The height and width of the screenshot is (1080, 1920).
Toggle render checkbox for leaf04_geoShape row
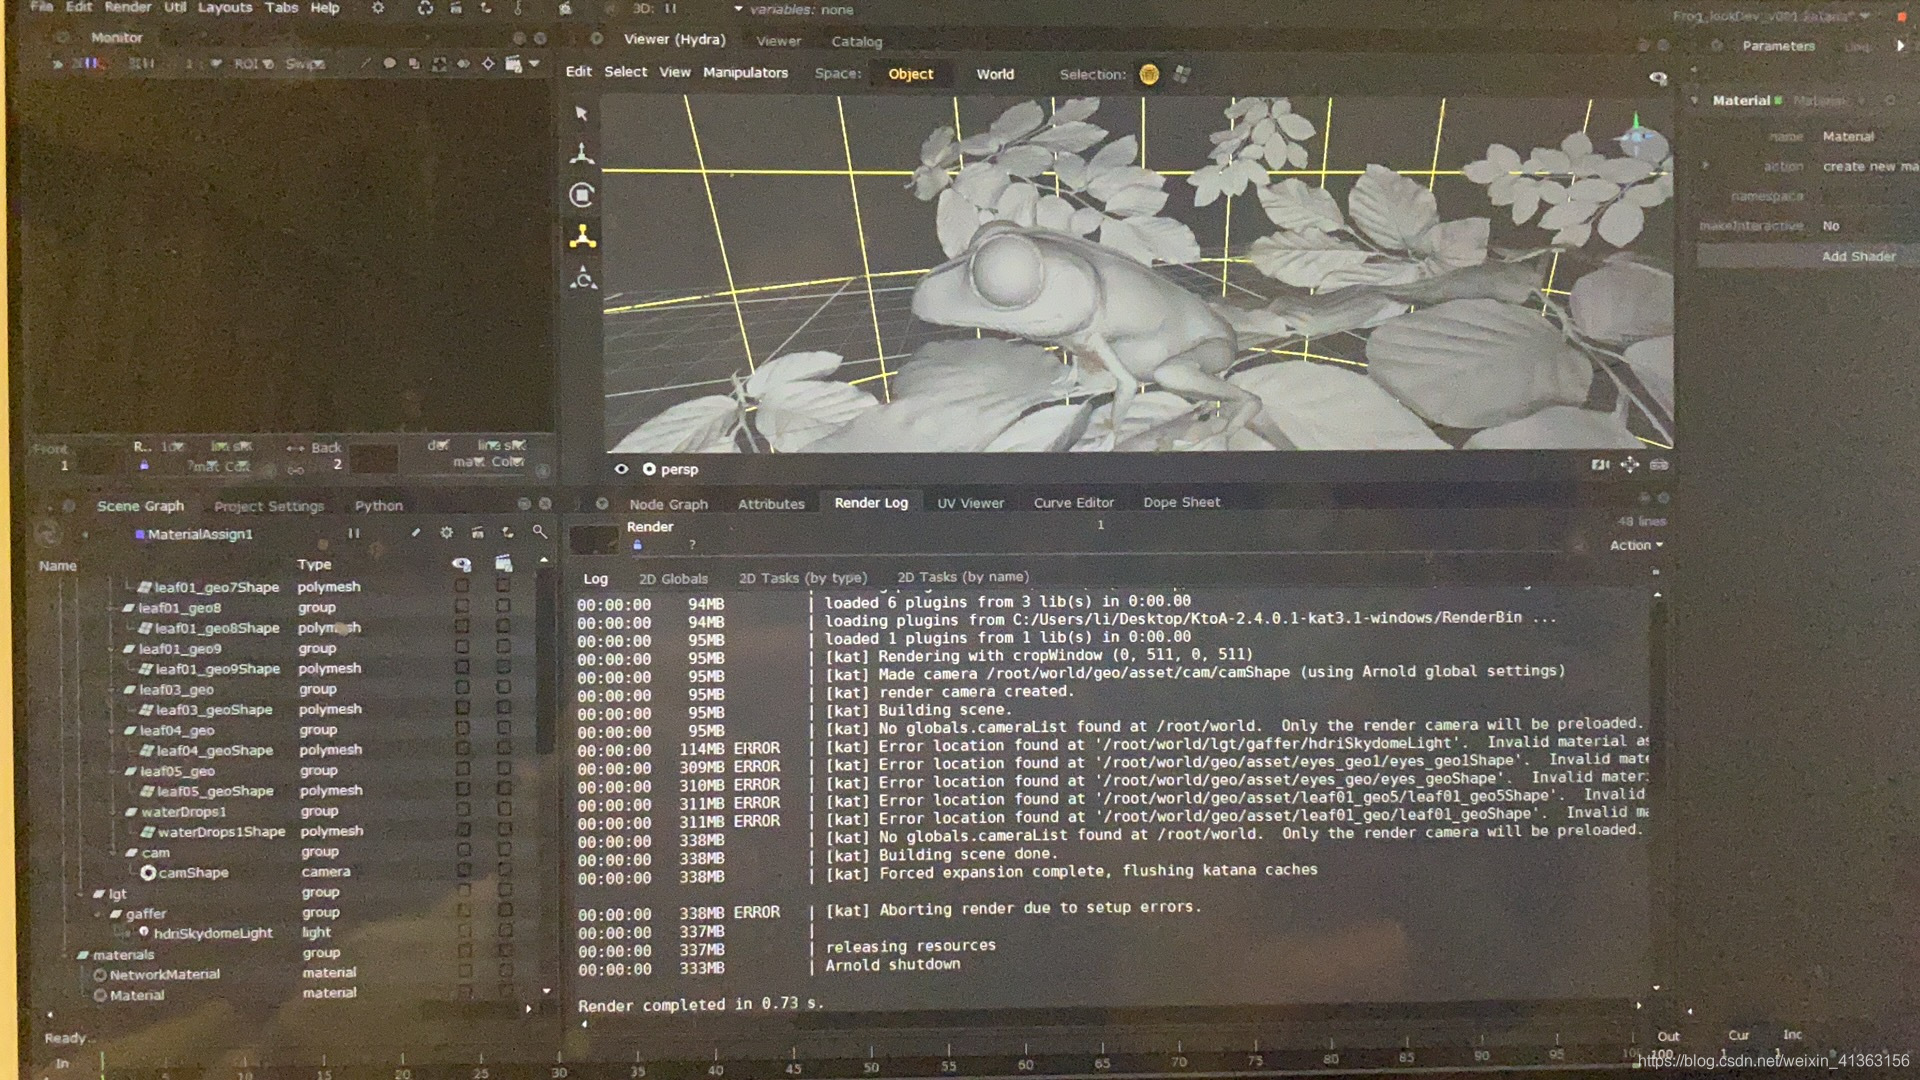(503, 749)
